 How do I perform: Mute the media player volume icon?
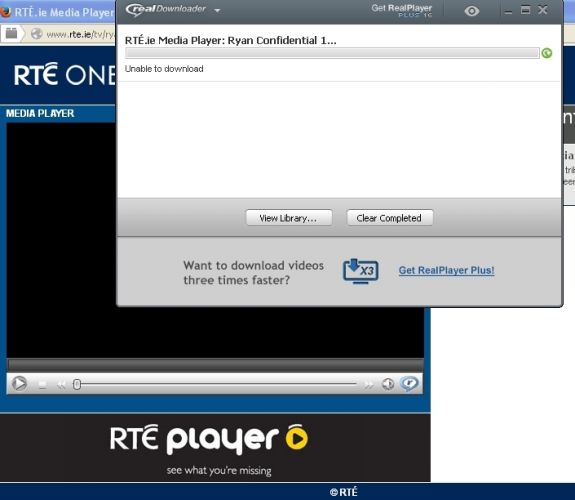[x=388, y=384]
